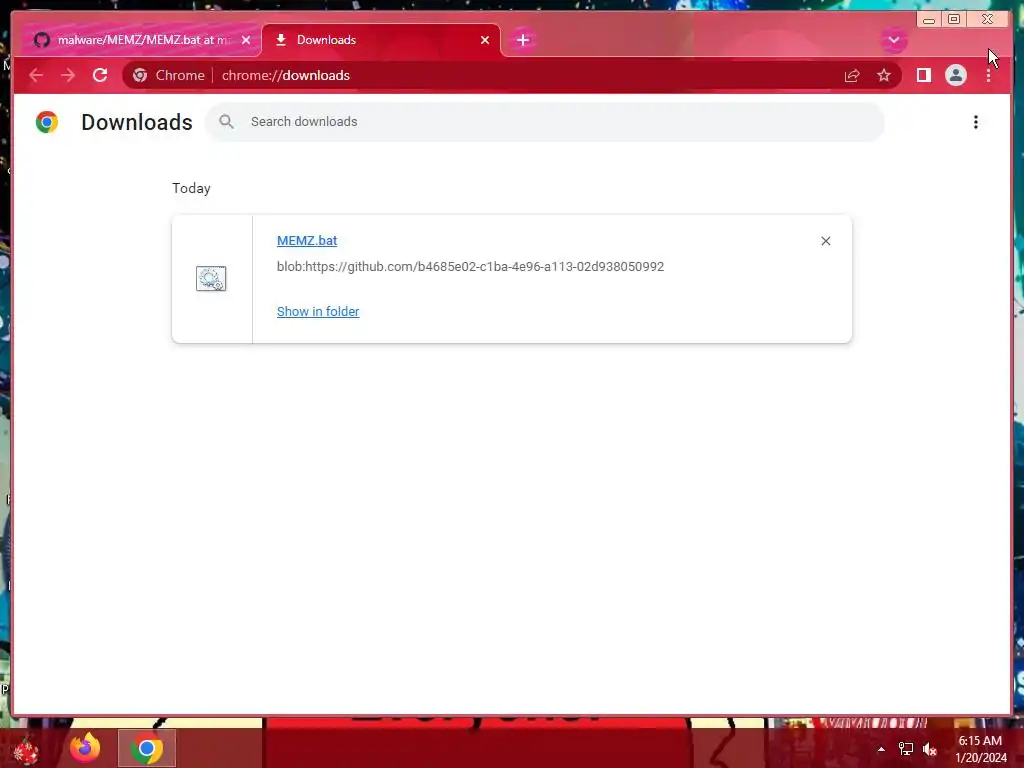Close the GitHub MEMZ.bat tab
This screenshot has width=1024, height=768.
pos(246,40)
